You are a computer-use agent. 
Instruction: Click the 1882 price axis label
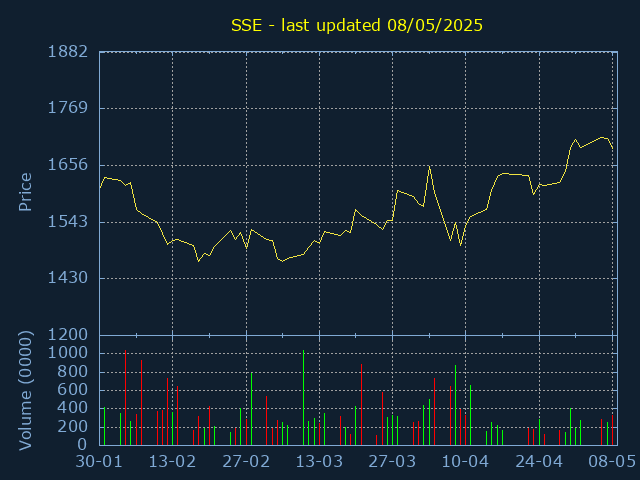coord(68,52)
